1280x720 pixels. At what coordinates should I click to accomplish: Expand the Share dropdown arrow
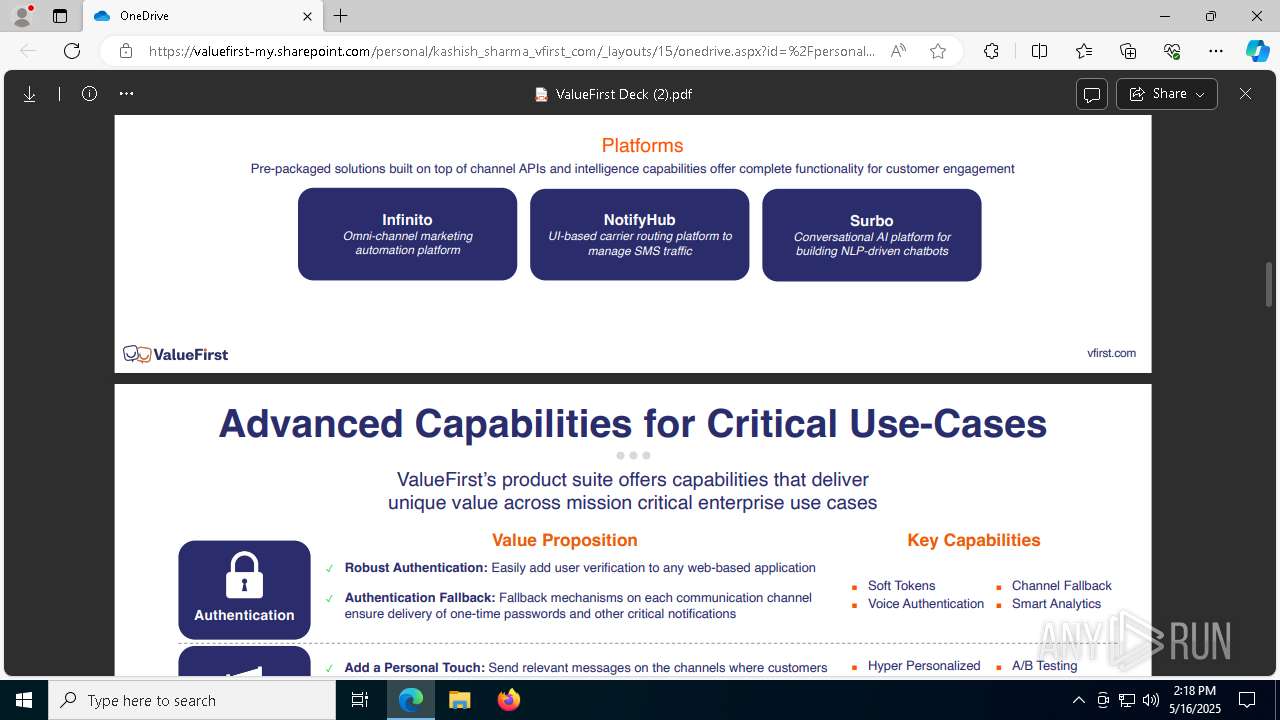(x=1201, y=94)
